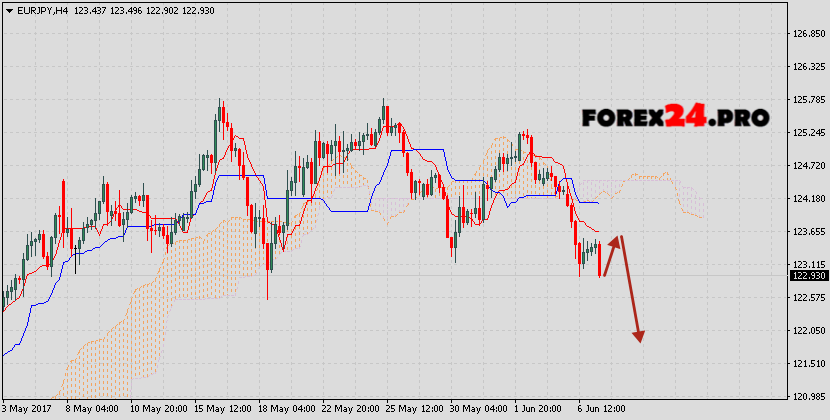
Task: Click the 126.850 price axis label
Action: pyautogui.click(x=808, y=34)
